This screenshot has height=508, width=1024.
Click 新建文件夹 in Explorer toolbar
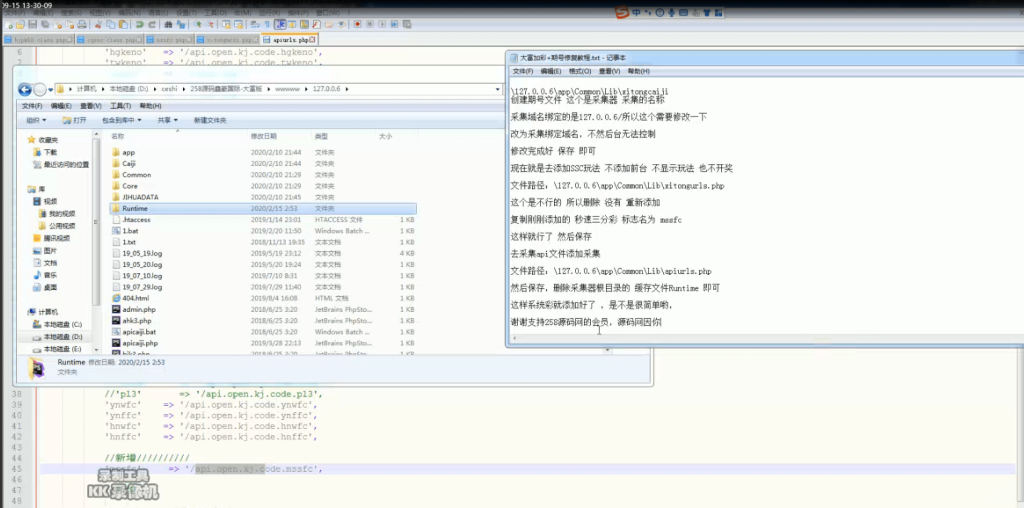point(210,120)
